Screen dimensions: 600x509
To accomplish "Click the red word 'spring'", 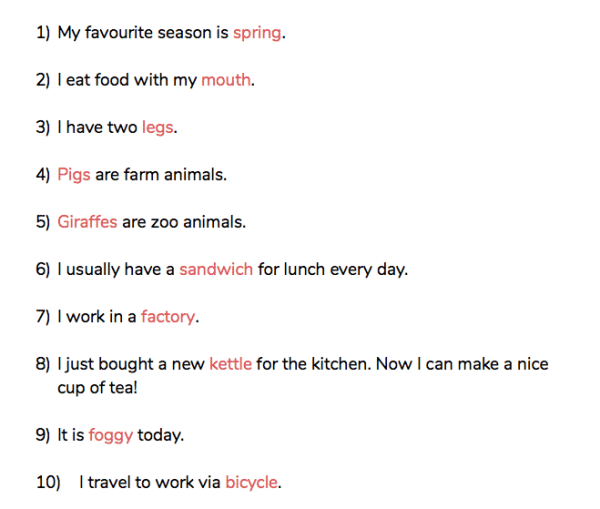I will click(x=257, y=34).
